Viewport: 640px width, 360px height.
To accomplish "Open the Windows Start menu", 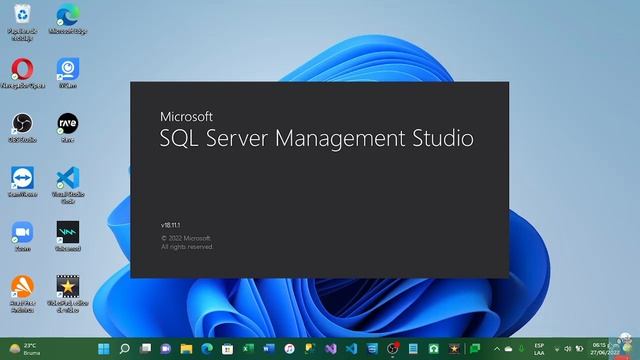I will click(104, 349).
